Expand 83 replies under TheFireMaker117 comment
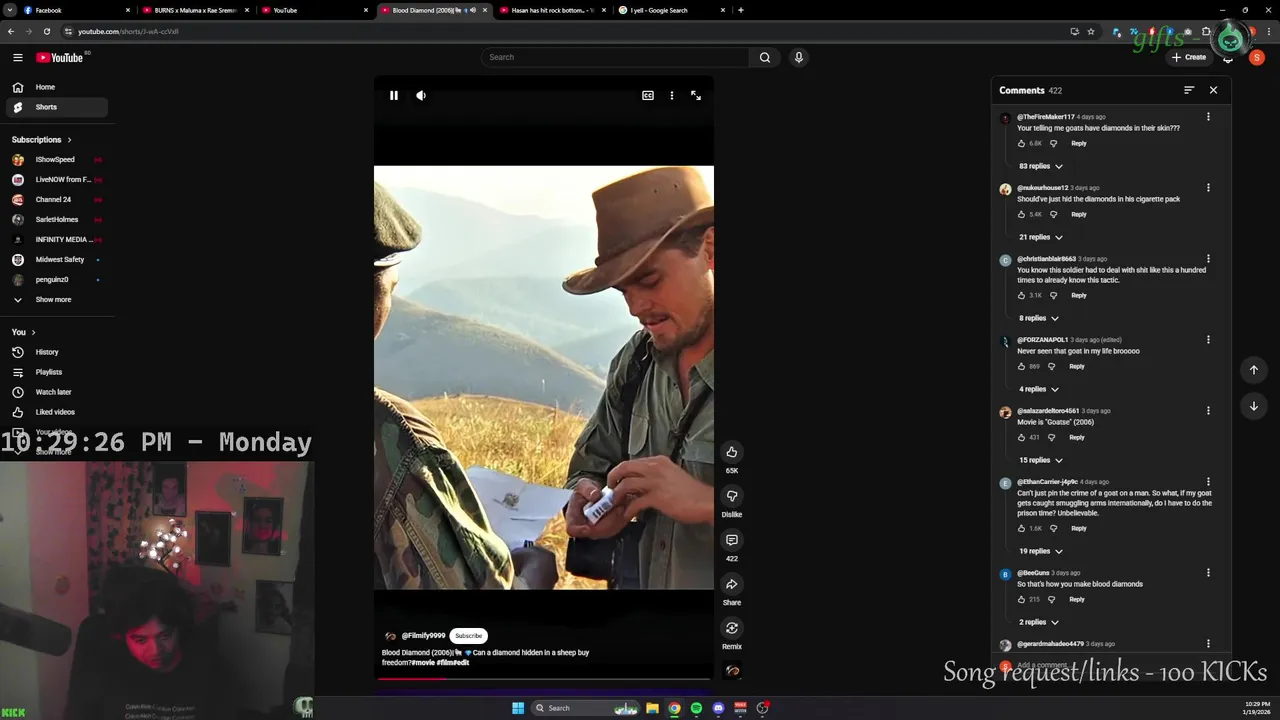 click(1040, 166)
